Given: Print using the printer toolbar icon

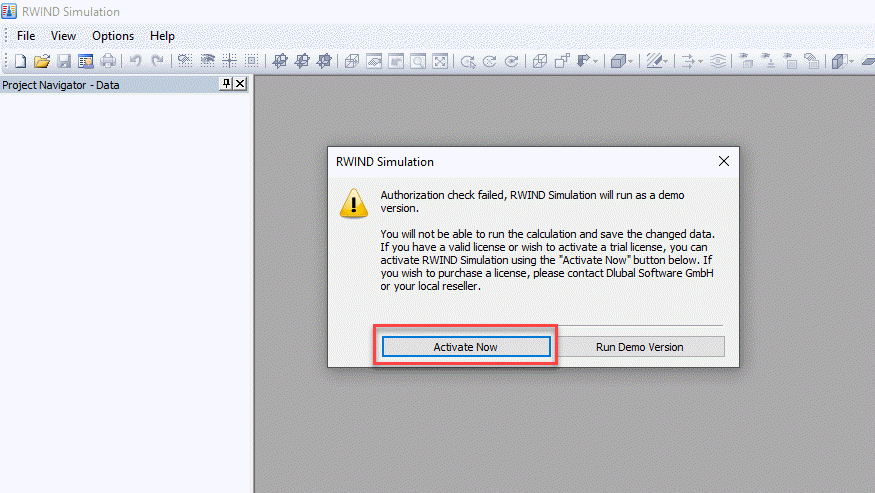Looking at the screenshot, I should click(108, 61).
